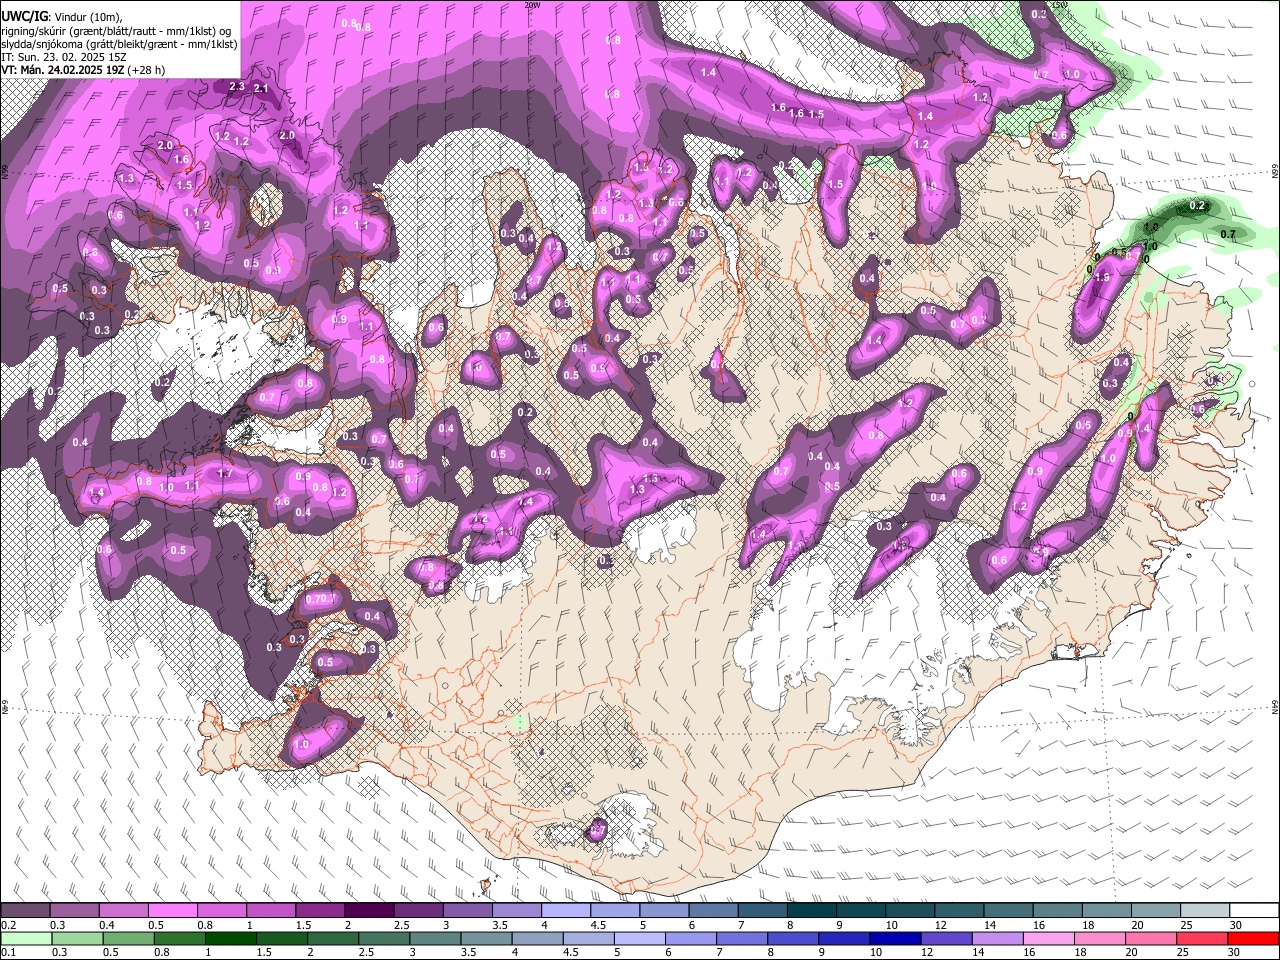Viewport: 1280px width, 960px height.
Task: Select deep blue lower swatch between 10 and 12
Action: [896, 939]
